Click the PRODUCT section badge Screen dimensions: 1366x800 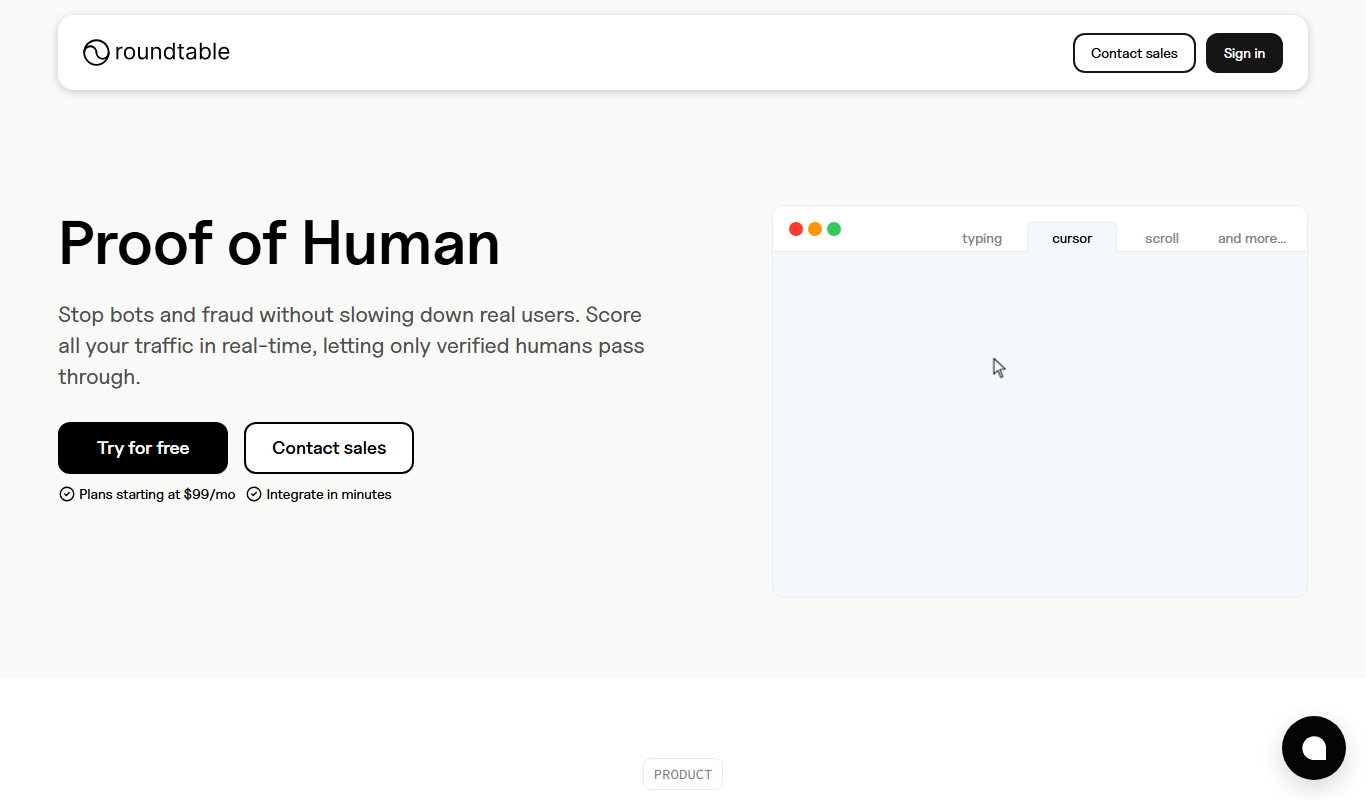(x=683, y=774)
